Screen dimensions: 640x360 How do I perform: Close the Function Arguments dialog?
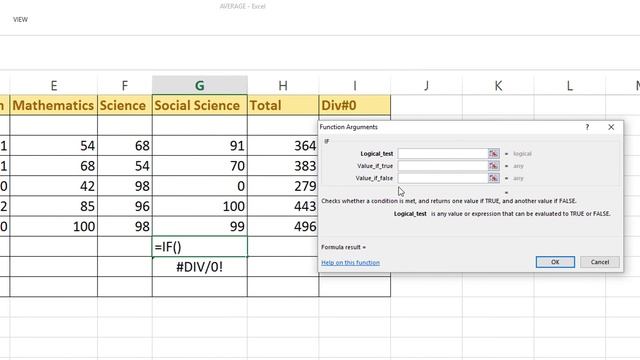[611, 127]
